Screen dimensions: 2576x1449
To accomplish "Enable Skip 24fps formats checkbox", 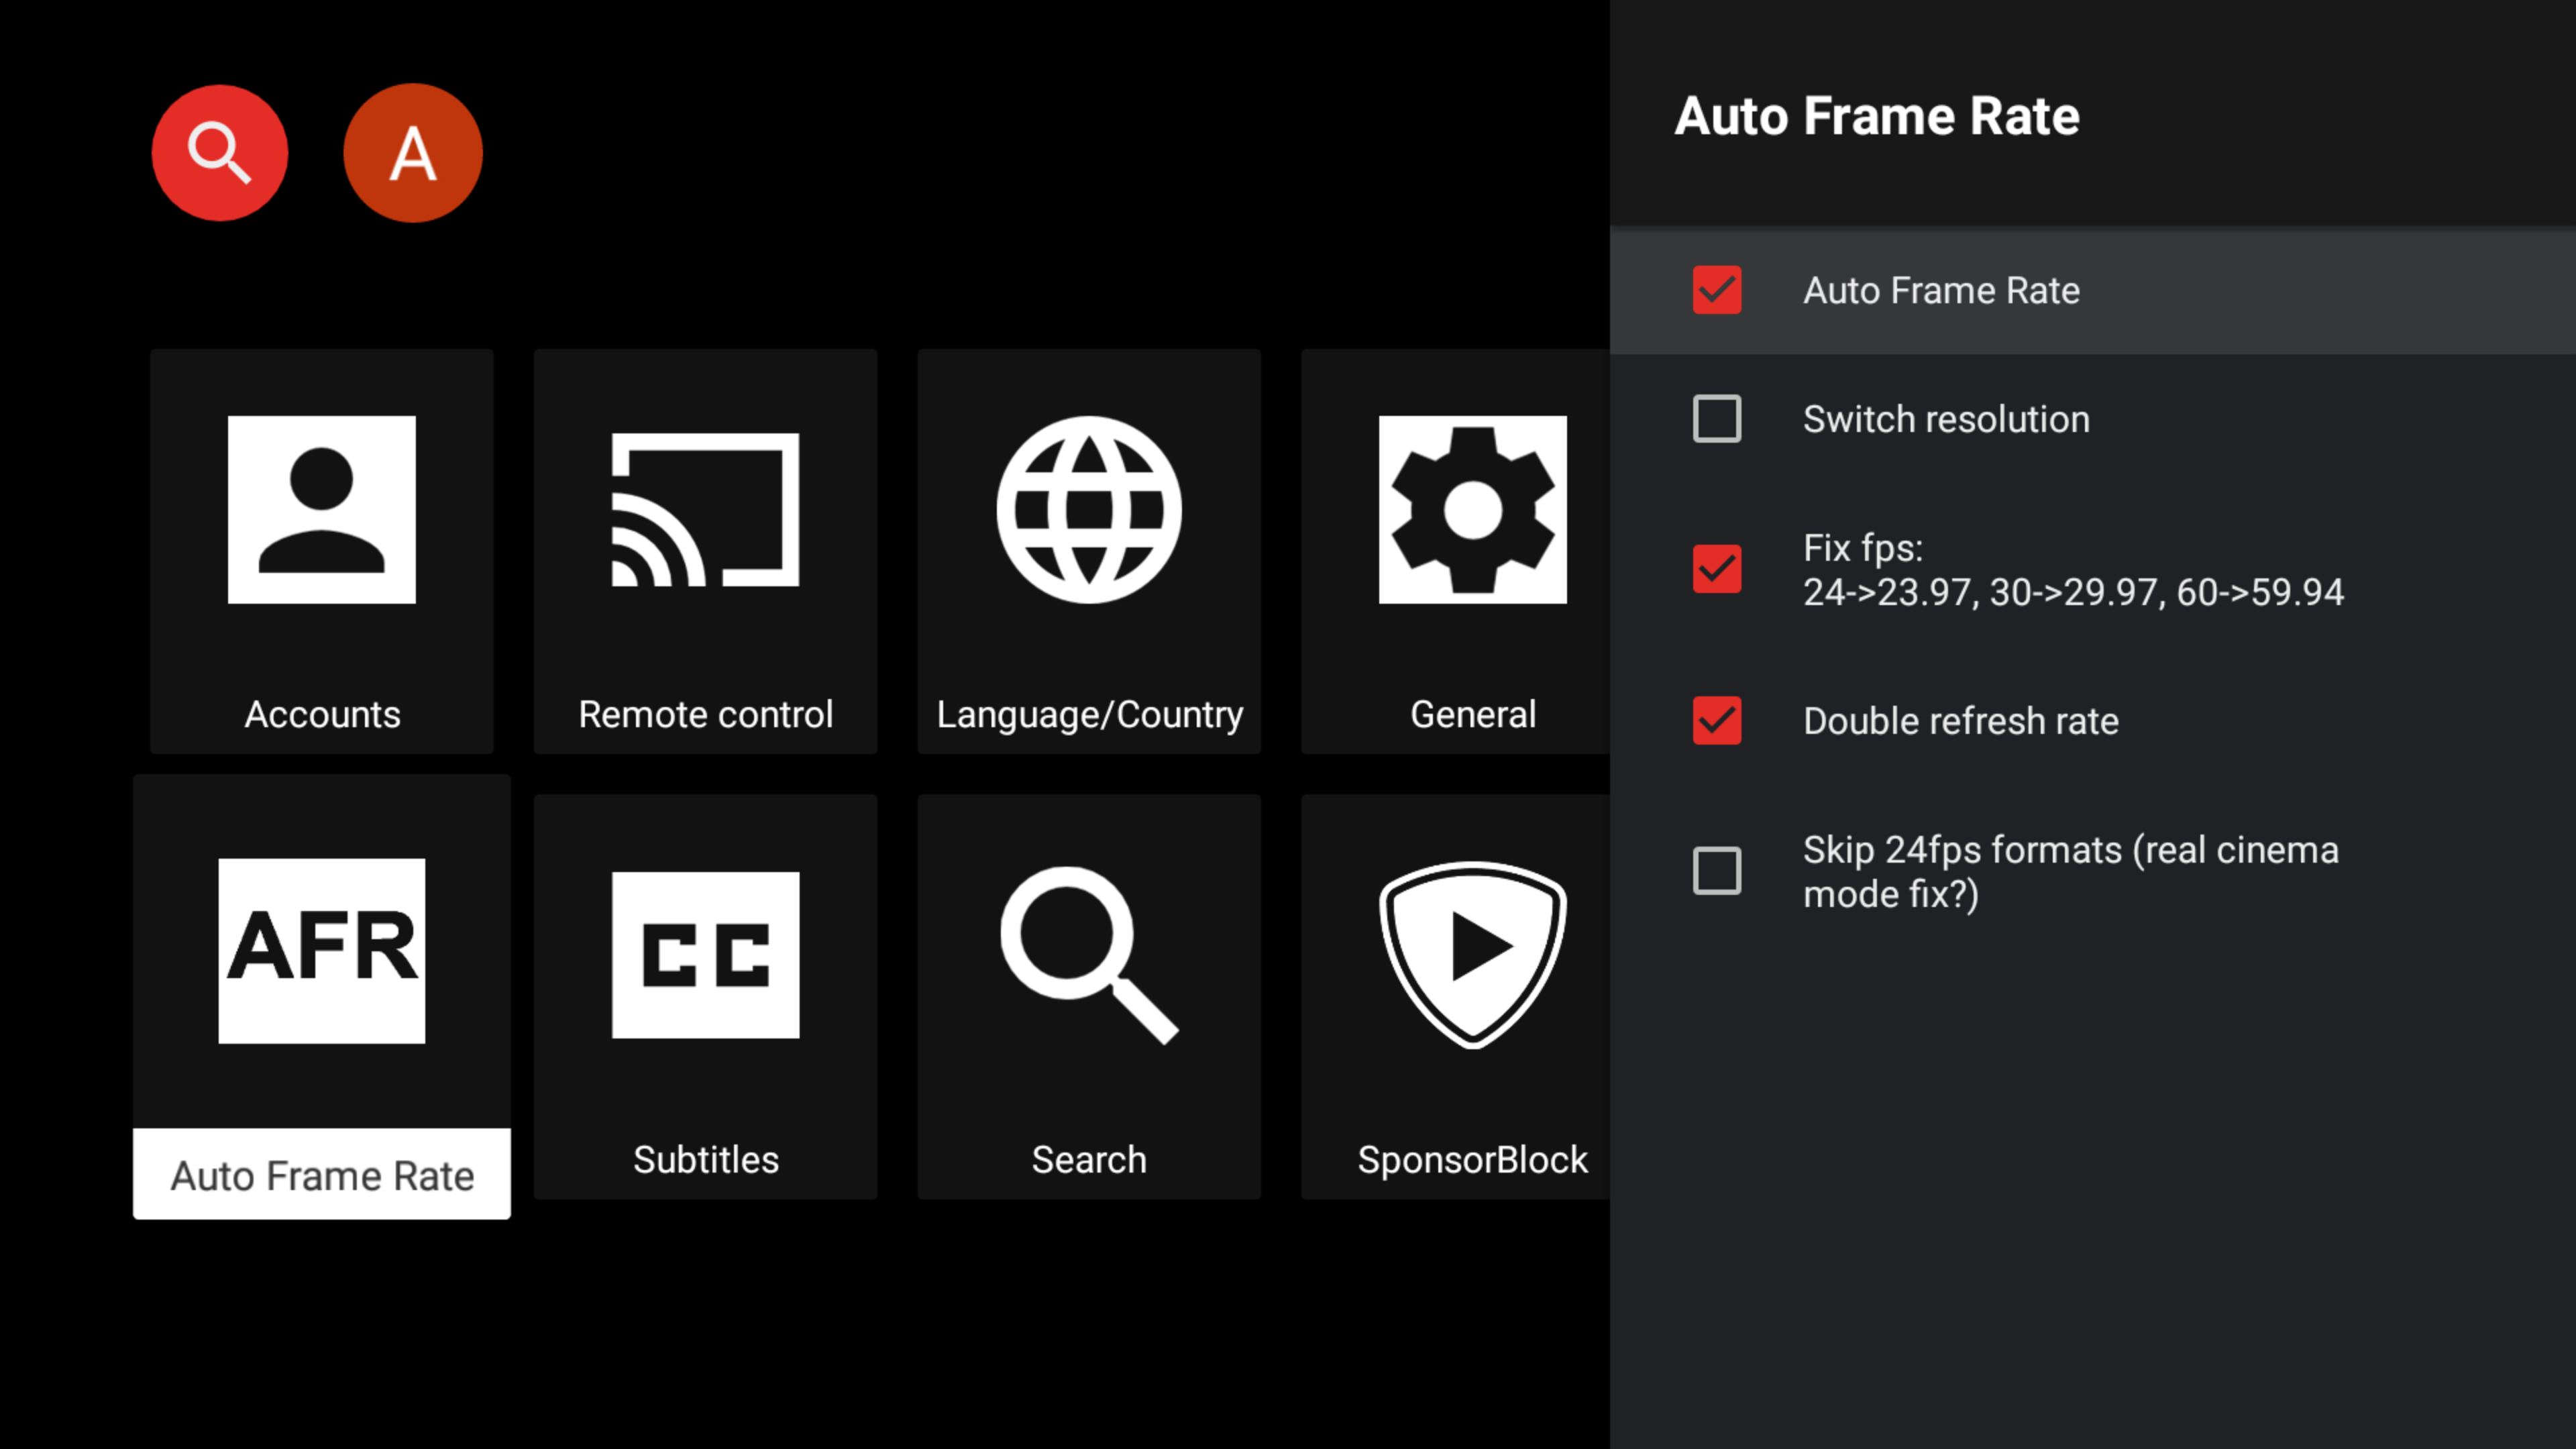I will tap(1717, 871).
